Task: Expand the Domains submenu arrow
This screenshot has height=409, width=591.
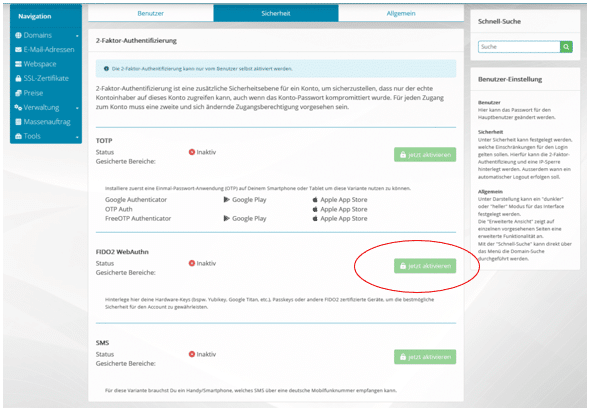Action: point(77,36)
